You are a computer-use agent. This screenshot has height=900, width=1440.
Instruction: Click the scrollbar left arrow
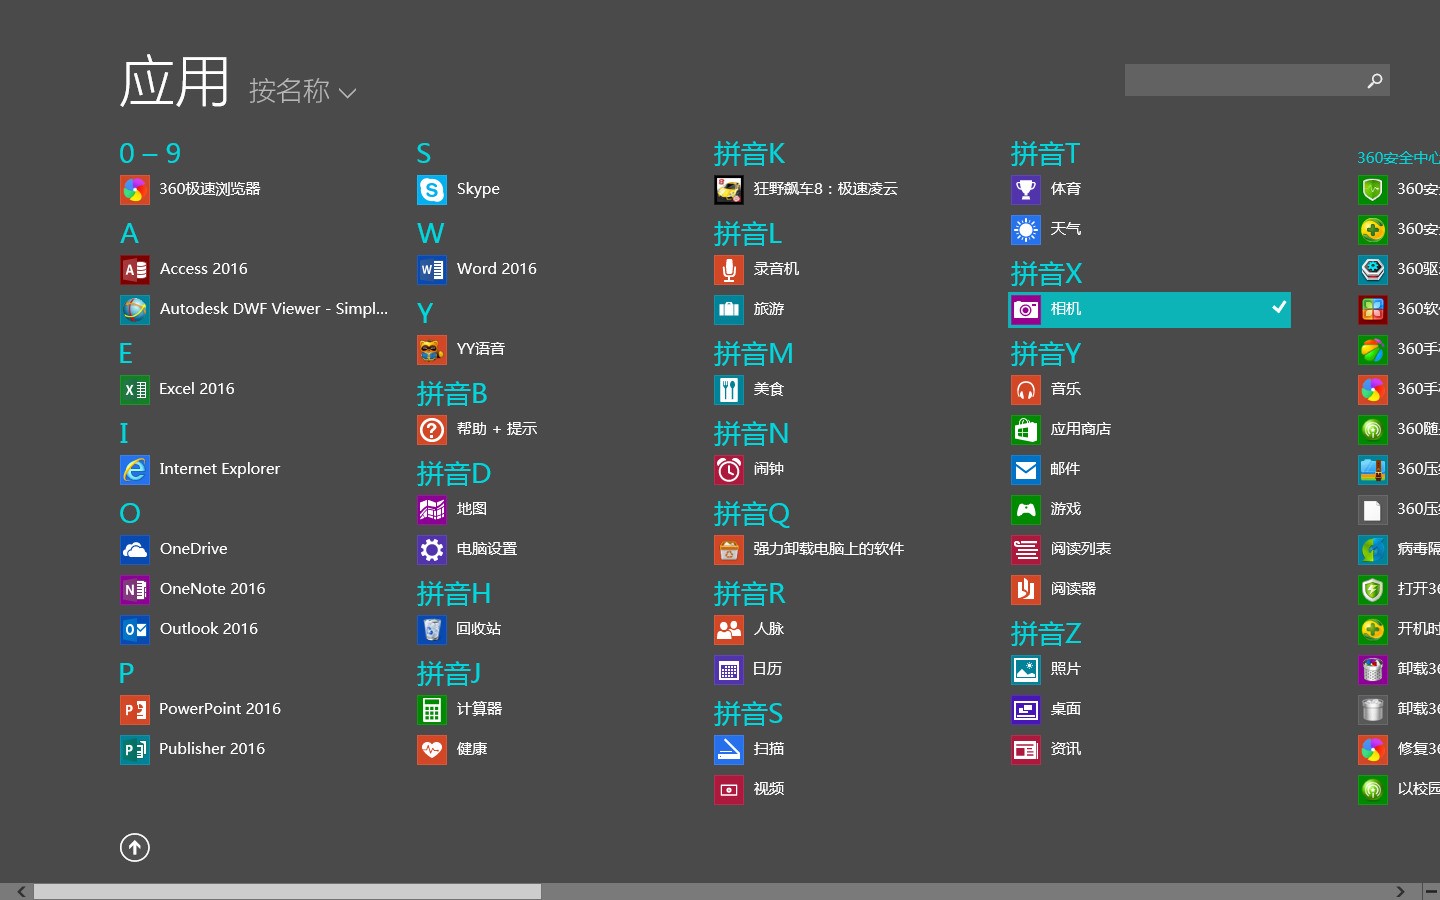(21, 891)
